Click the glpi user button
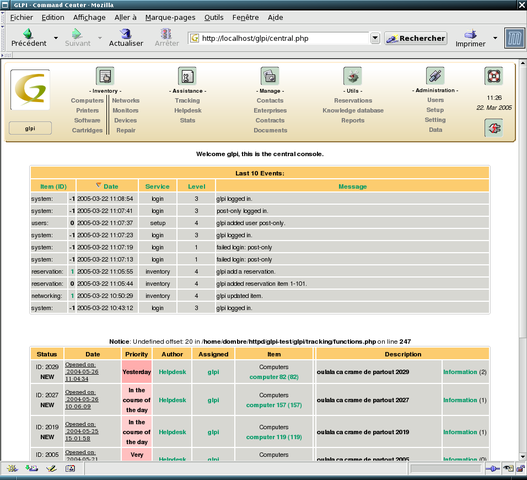 (x=30, y=128)
